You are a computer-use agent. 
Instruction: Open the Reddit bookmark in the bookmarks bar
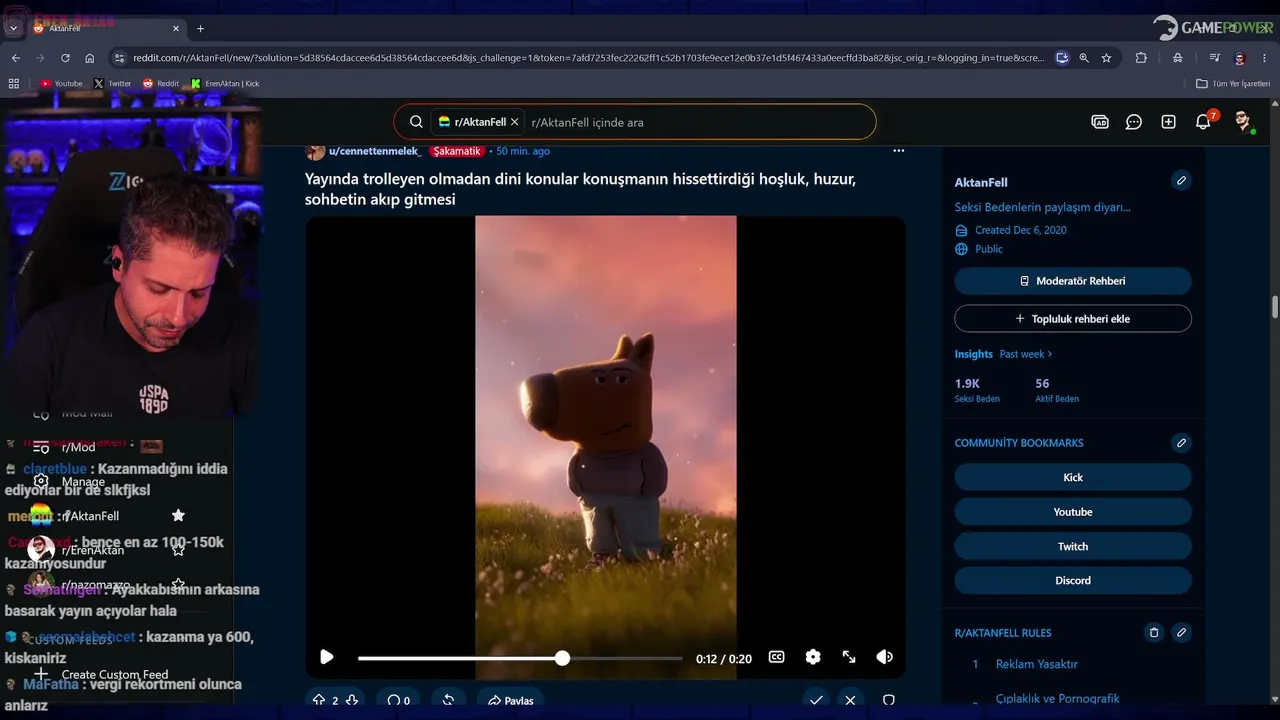[161, 84]
